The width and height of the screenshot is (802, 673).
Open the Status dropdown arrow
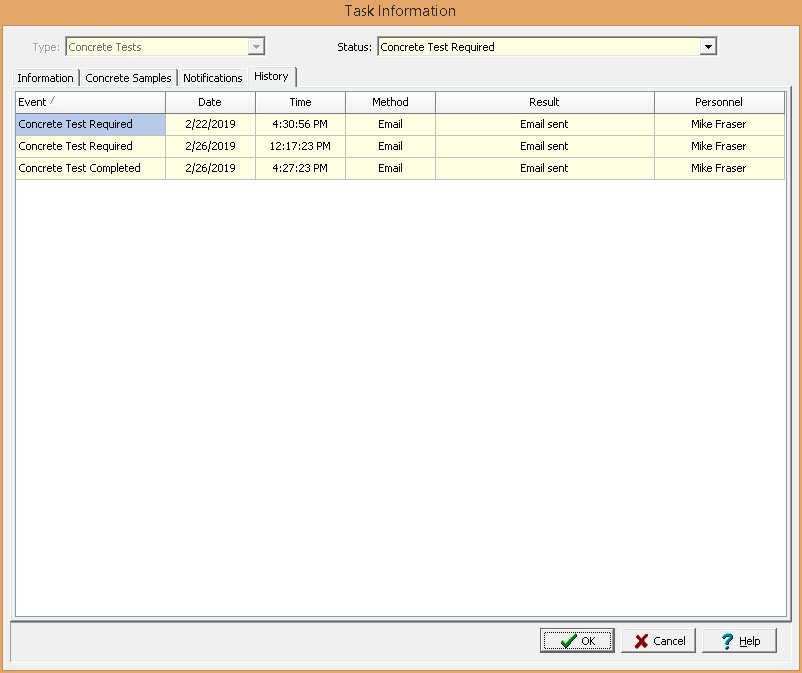[708, 47]
